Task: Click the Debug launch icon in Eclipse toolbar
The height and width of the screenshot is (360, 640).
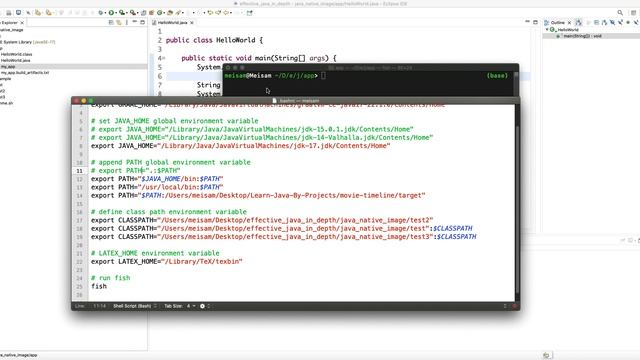Action: pos(100,13)
